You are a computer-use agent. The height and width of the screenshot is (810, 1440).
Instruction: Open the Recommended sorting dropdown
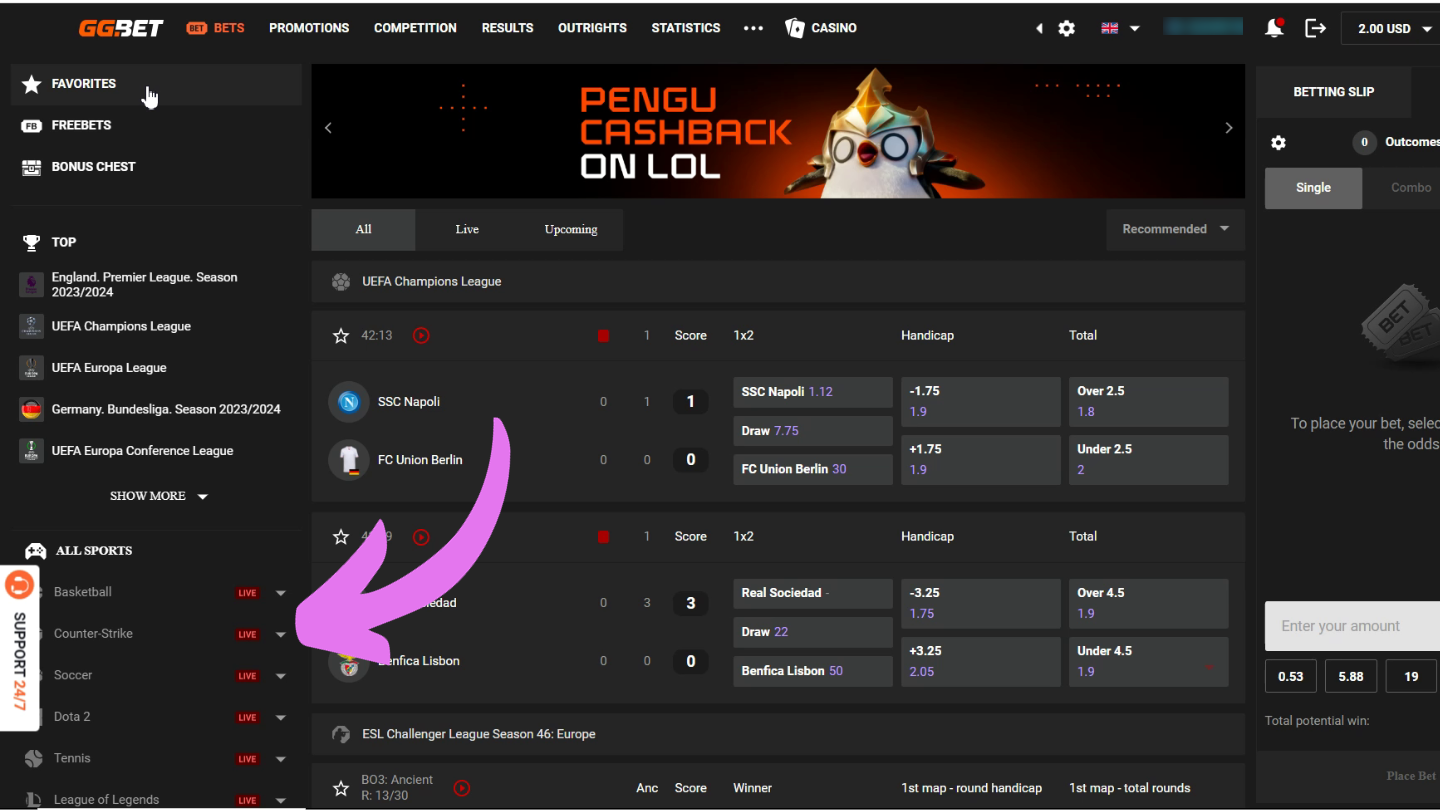1176,229
